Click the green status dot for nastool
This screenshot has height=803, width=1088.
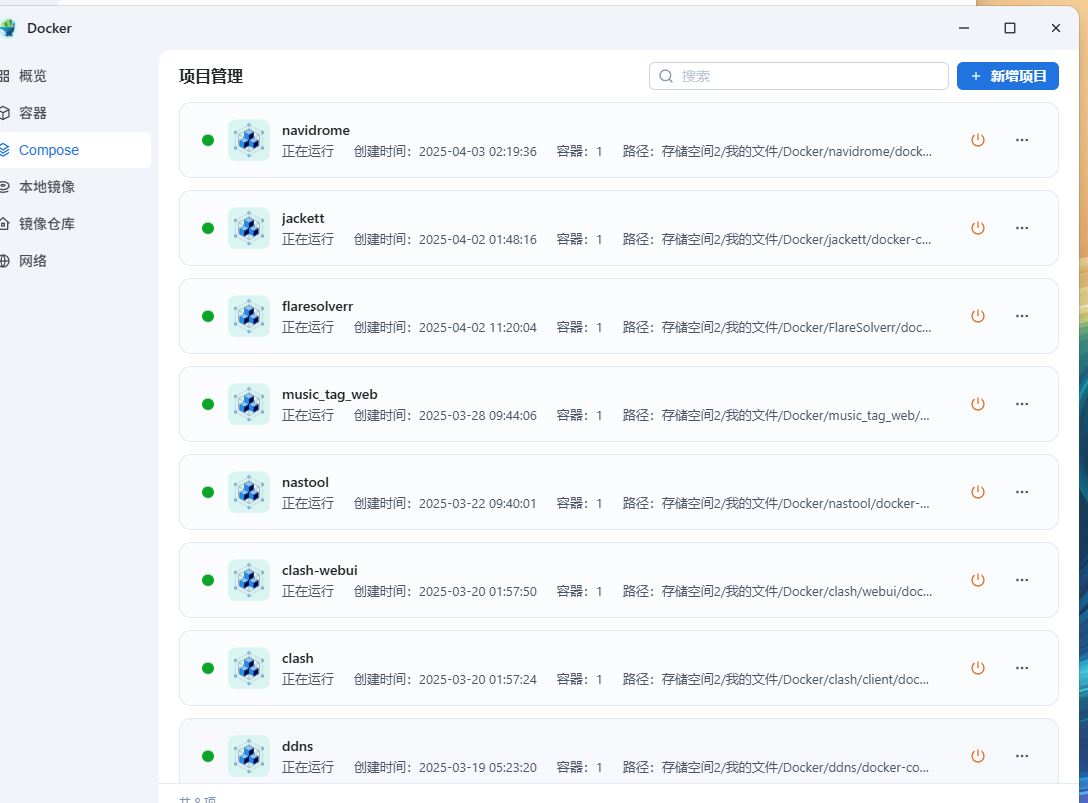[208, 492]
